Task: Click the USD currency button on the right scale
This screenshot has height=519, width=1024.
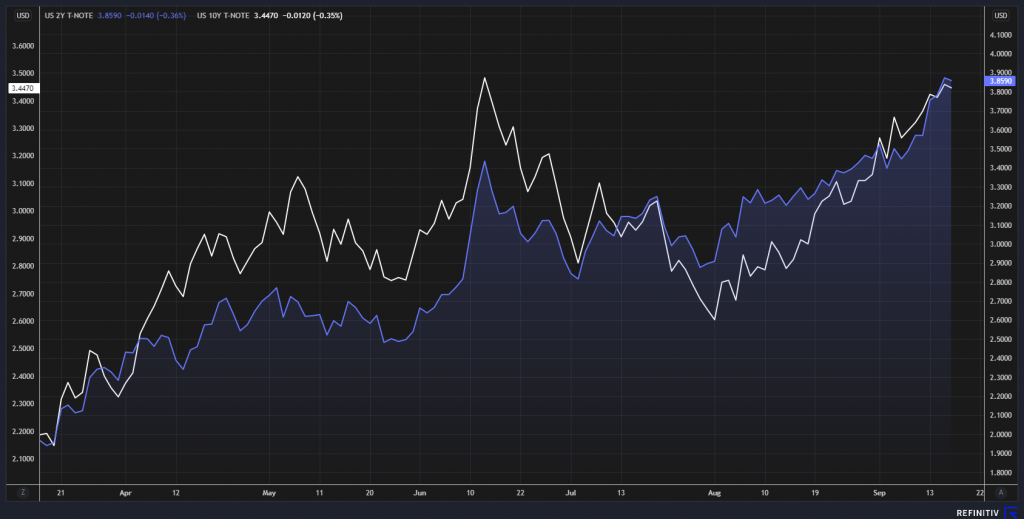Action: coord(1000,16)
